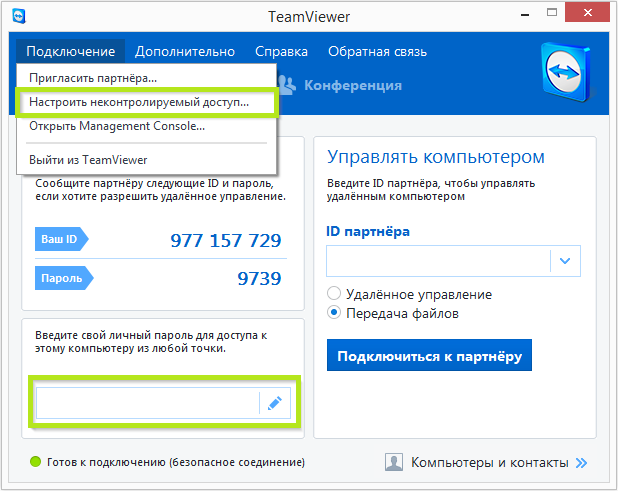Expand the ID партнёра dropdown arrow
The width and height of the screenshot is (618, 491).
pyautogui.click(x=565, y=261)
